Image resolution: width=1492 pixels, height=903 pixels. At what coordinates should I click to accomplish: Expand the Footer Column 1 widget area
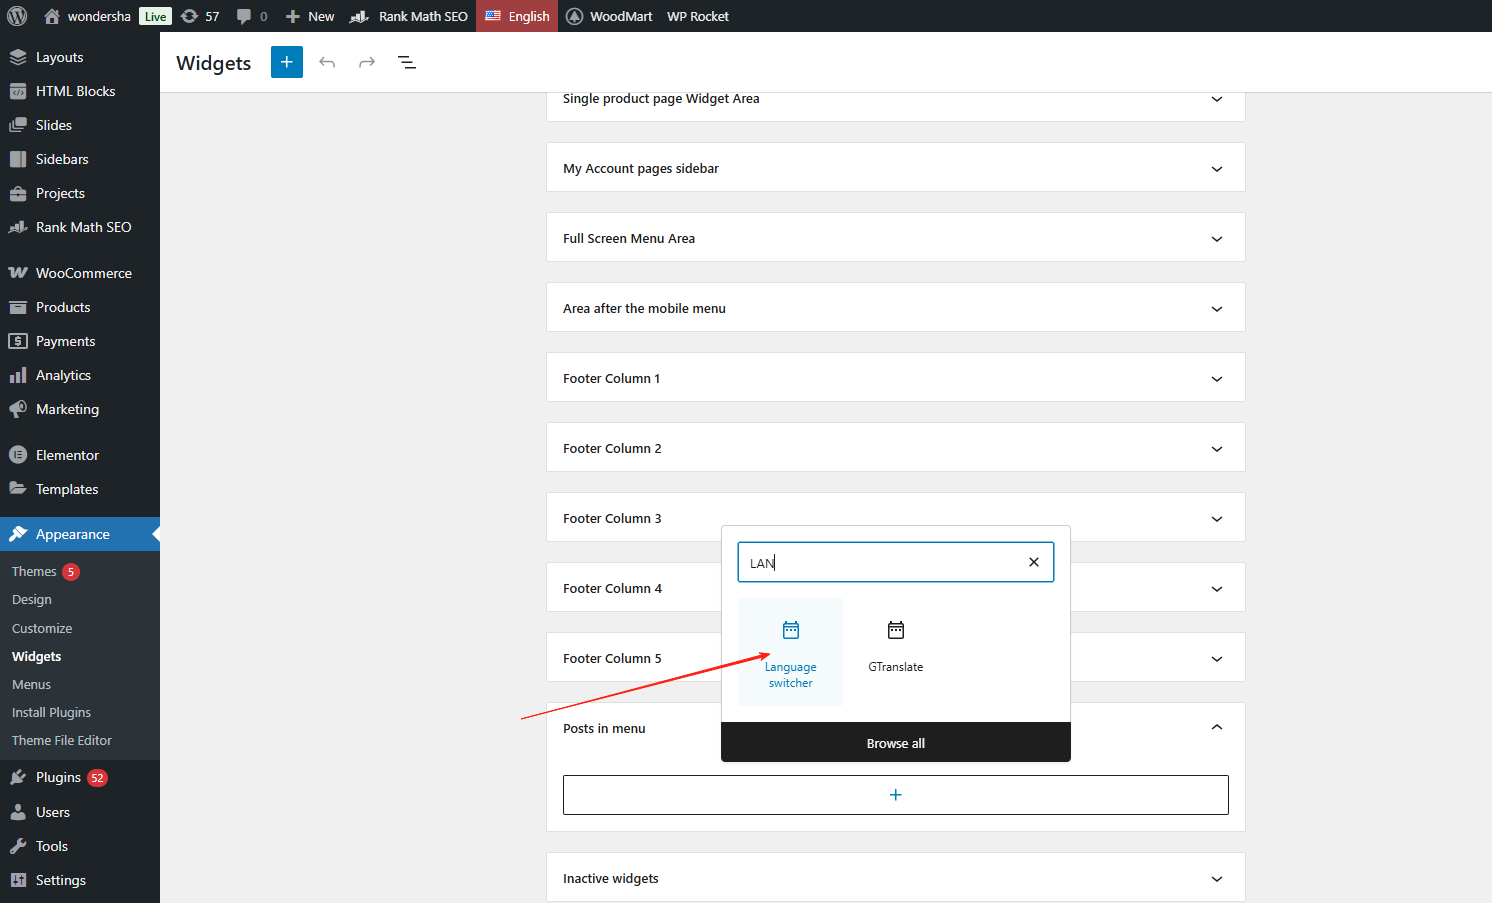pos(1216,379)
